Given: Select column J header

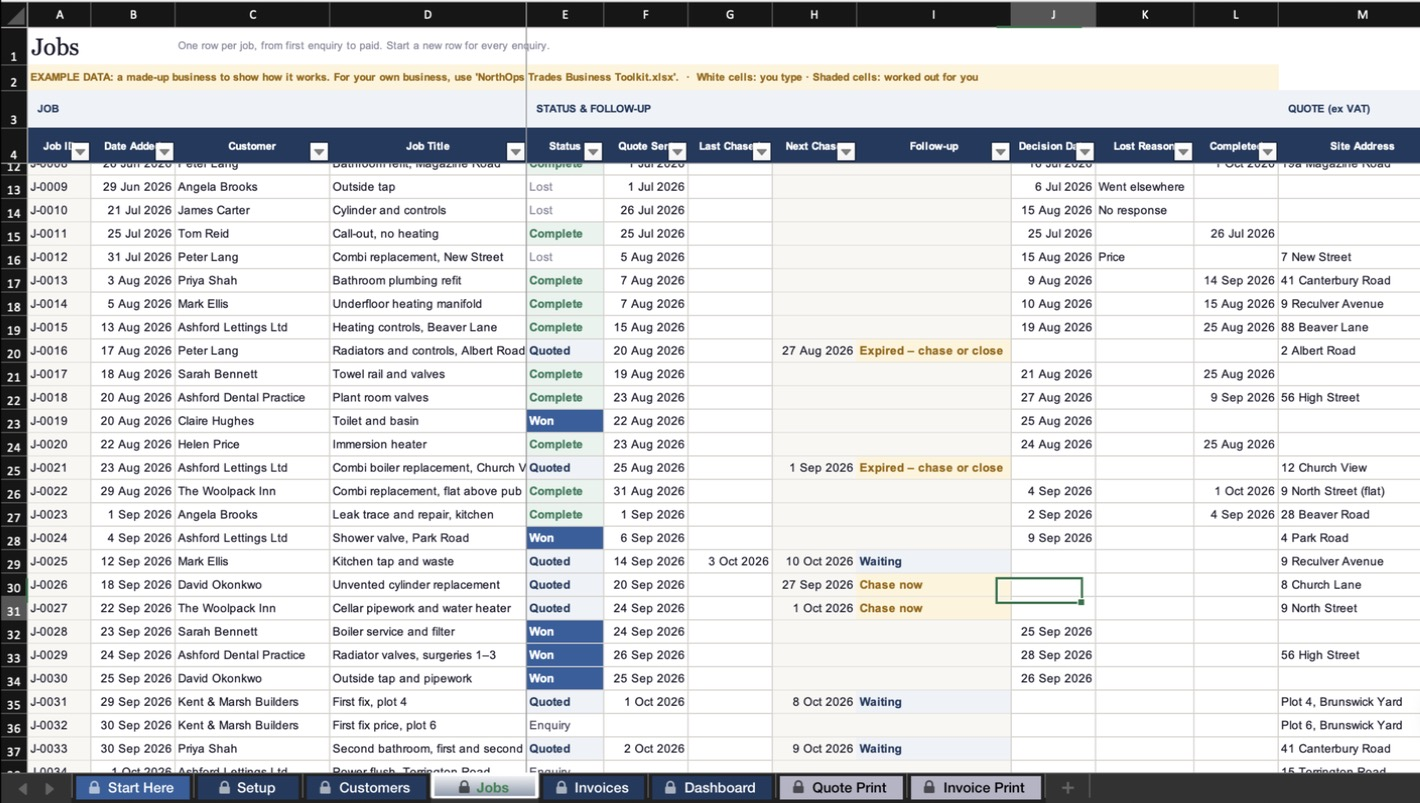Looking at the screenshot, I should [1053, 14].
